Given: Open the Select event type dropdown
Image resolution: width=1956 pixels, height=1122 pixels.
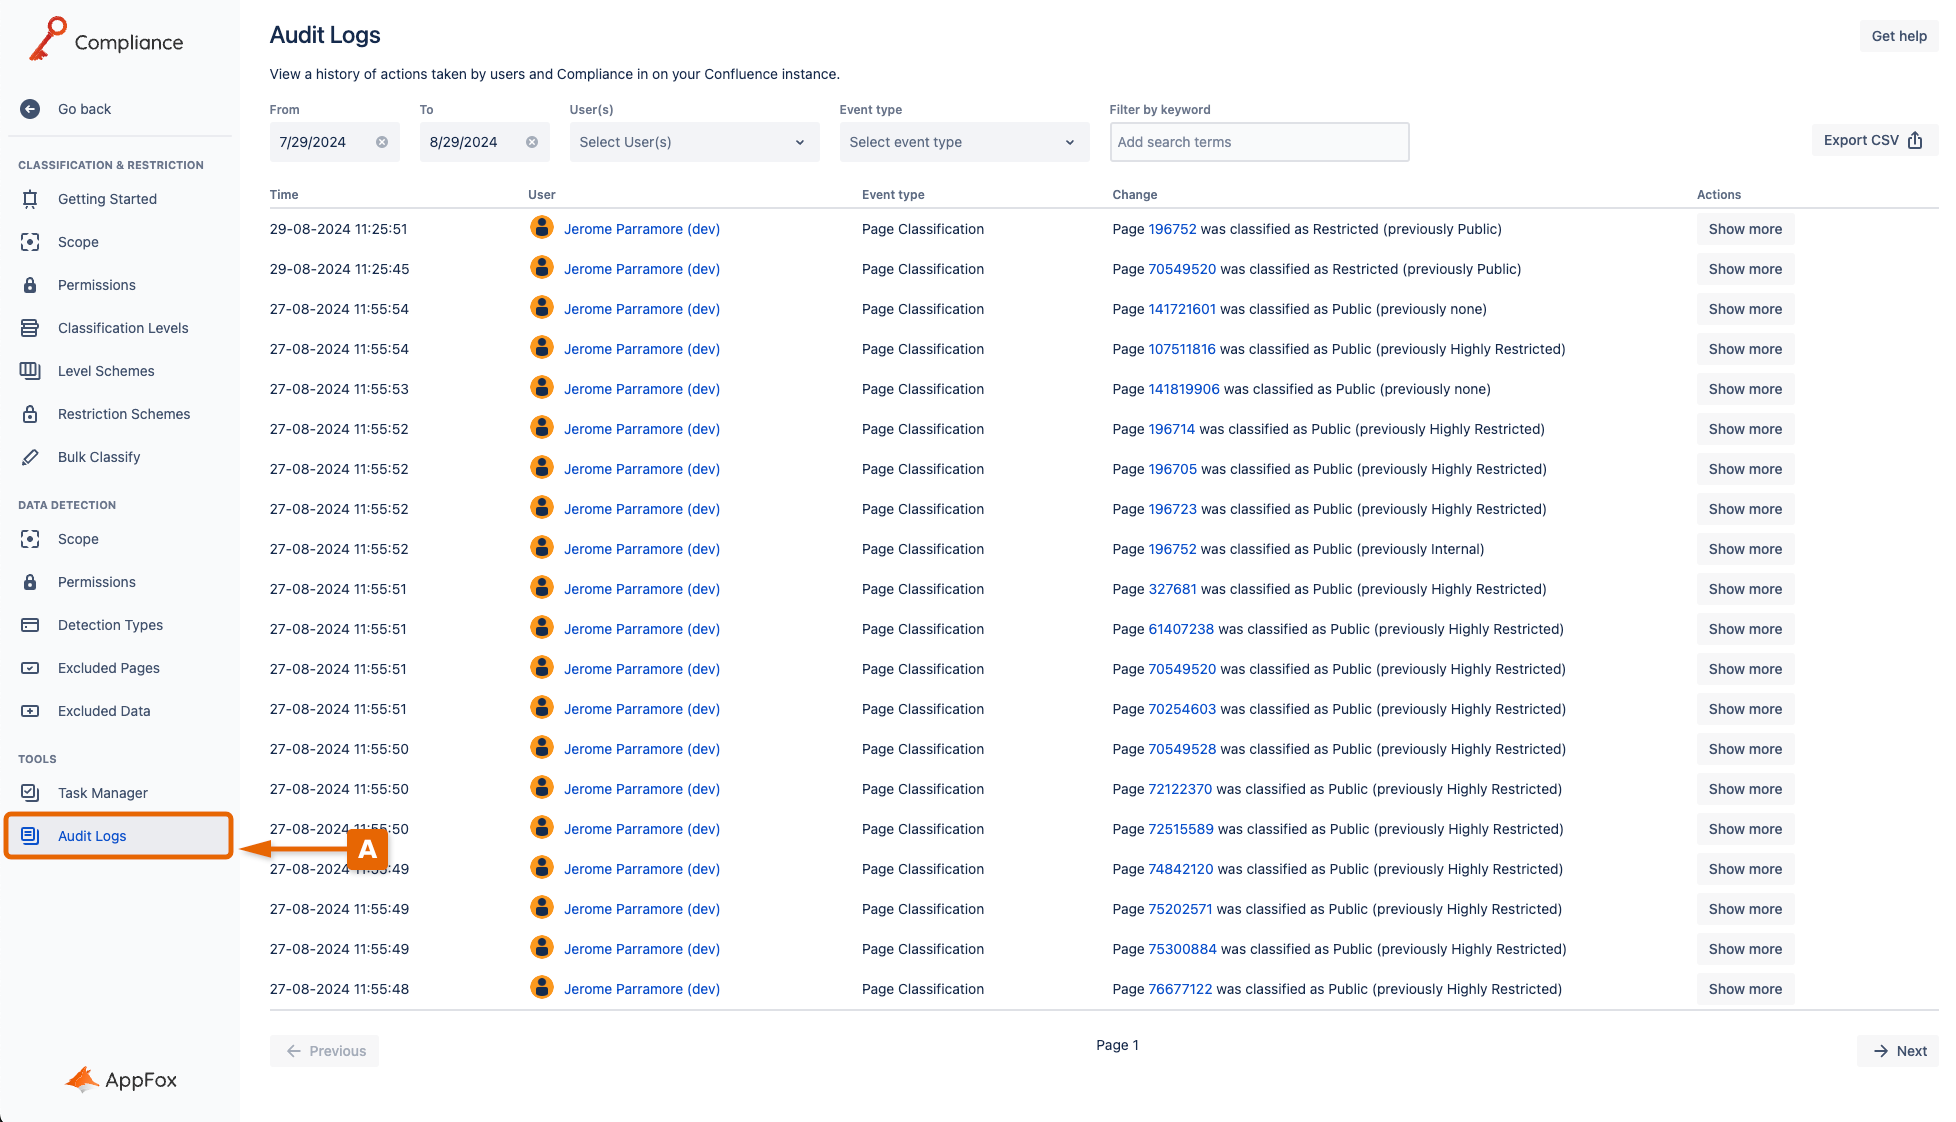Looking at the screenshot, I should (963, 142).
